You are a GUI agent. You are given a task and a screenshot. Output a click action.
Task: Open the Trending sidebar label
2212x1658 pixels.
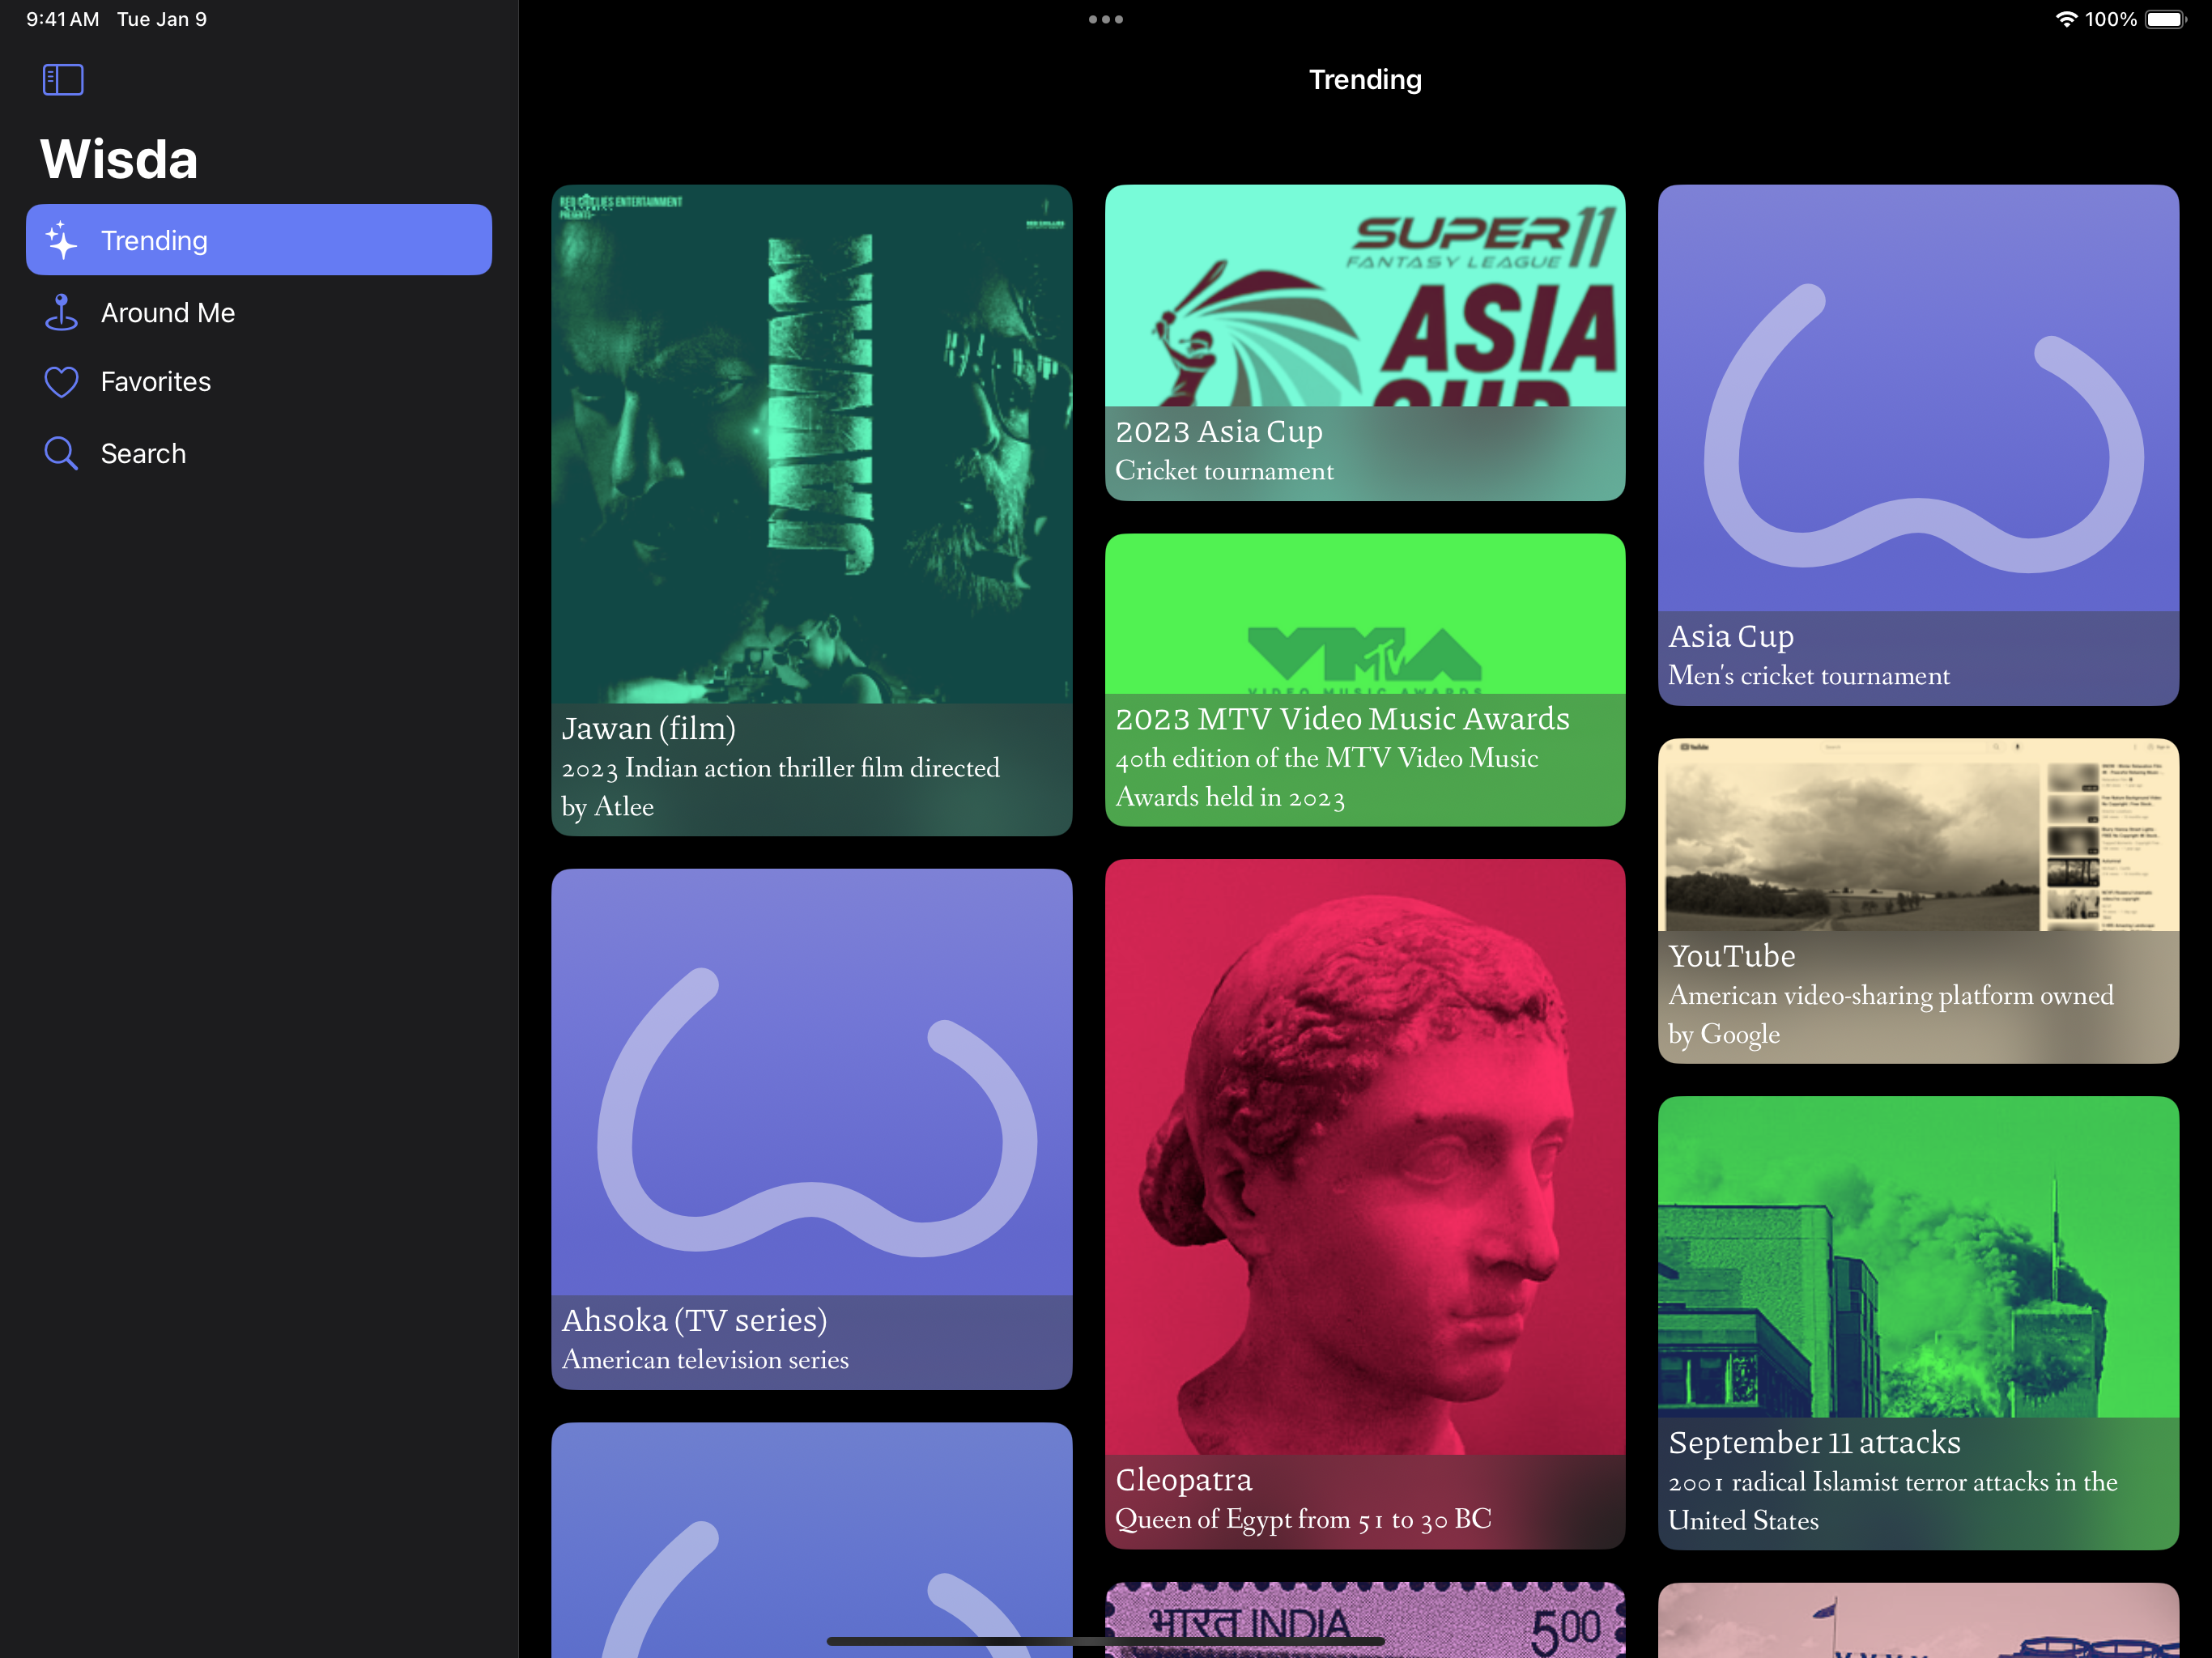(x=154, y=241)
